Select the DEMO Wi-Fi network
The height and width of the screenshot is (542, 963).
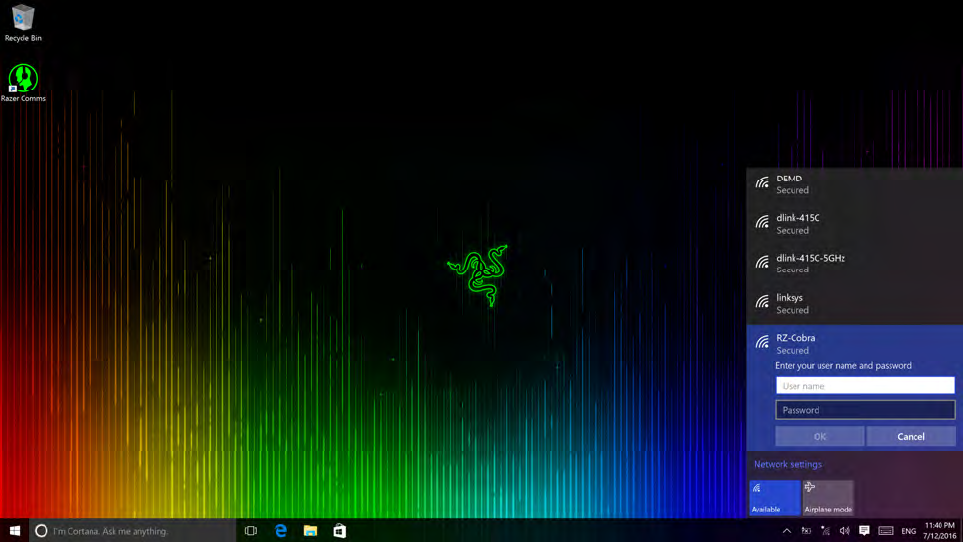pyautogui.click(x=854, y=184)
